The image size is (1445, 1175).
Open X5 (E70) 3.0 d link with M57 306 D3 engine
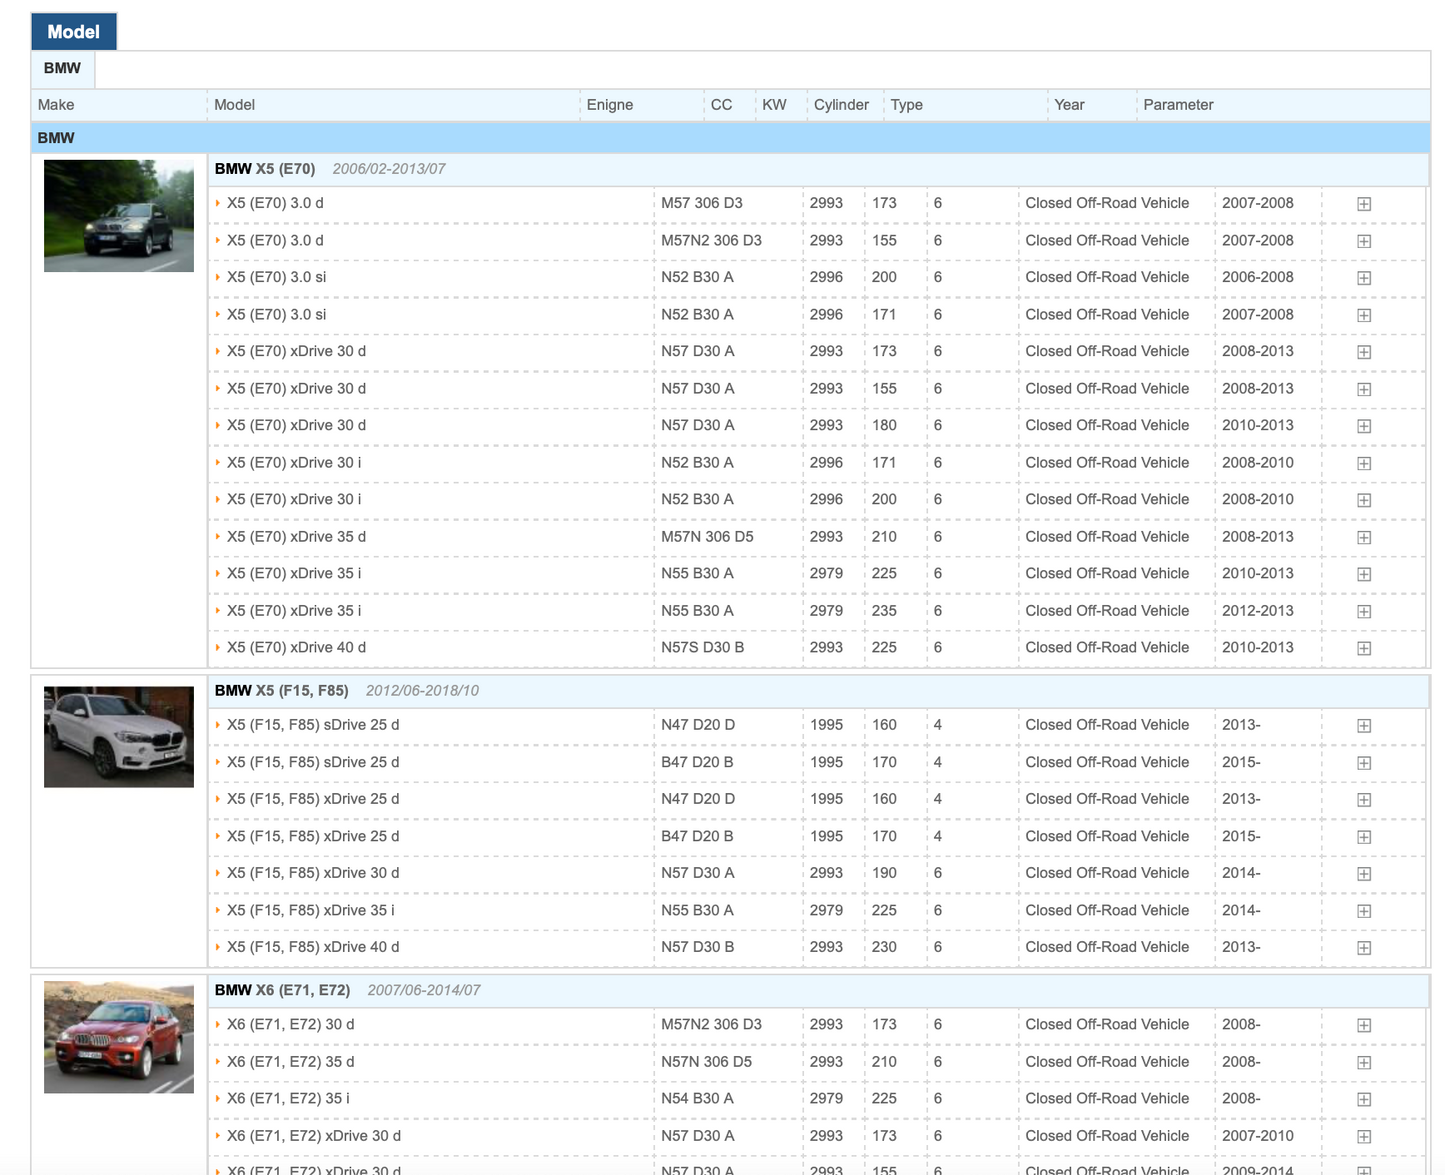pyautogui.click(x=275, y=203)
